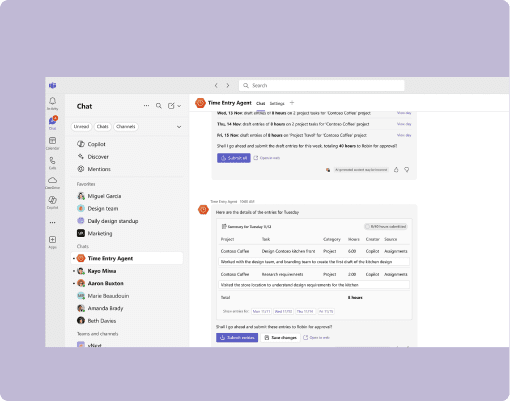Edit the Design Contoso kitchen notes field

coord(314,262)
